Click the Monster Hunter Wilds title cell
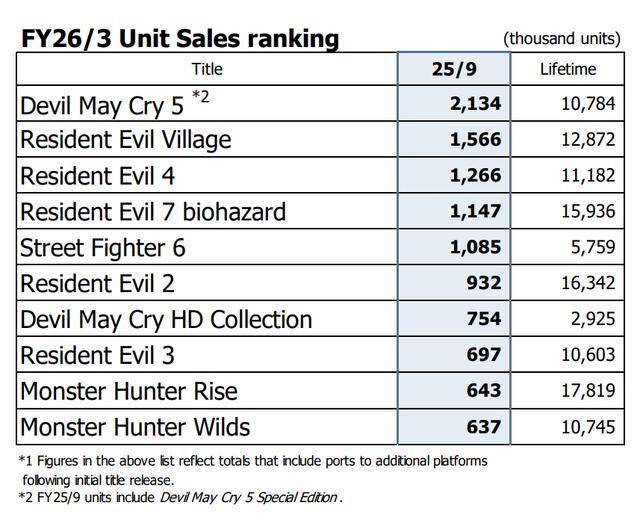 pyautogui.click(x=135, y=427)
